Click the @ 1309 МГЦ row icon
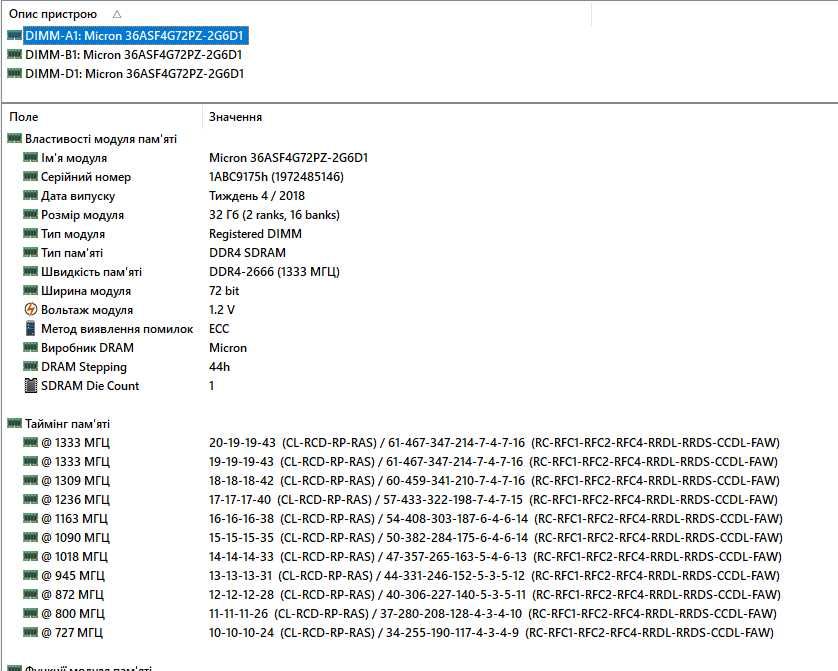 (x=31, y=480)
